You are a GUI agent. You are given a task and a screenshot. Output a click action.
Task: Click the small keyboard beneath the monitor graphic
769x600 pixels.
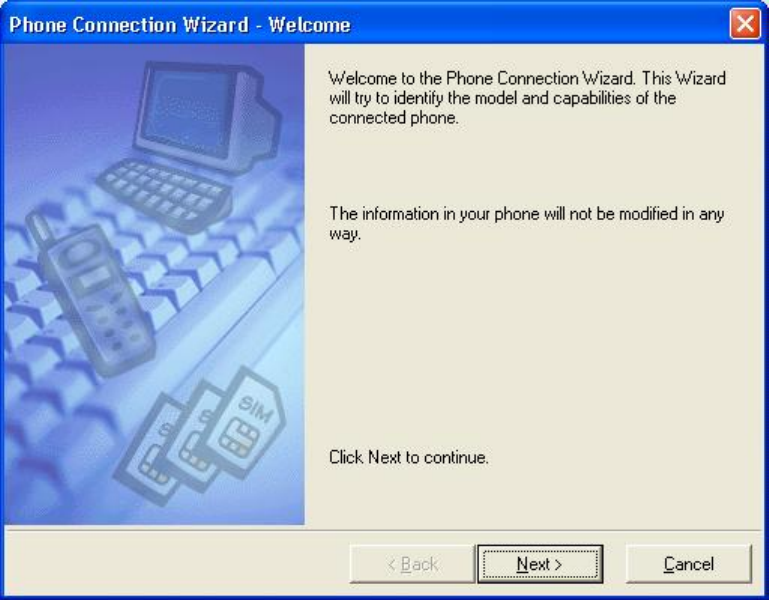[164, 195]
